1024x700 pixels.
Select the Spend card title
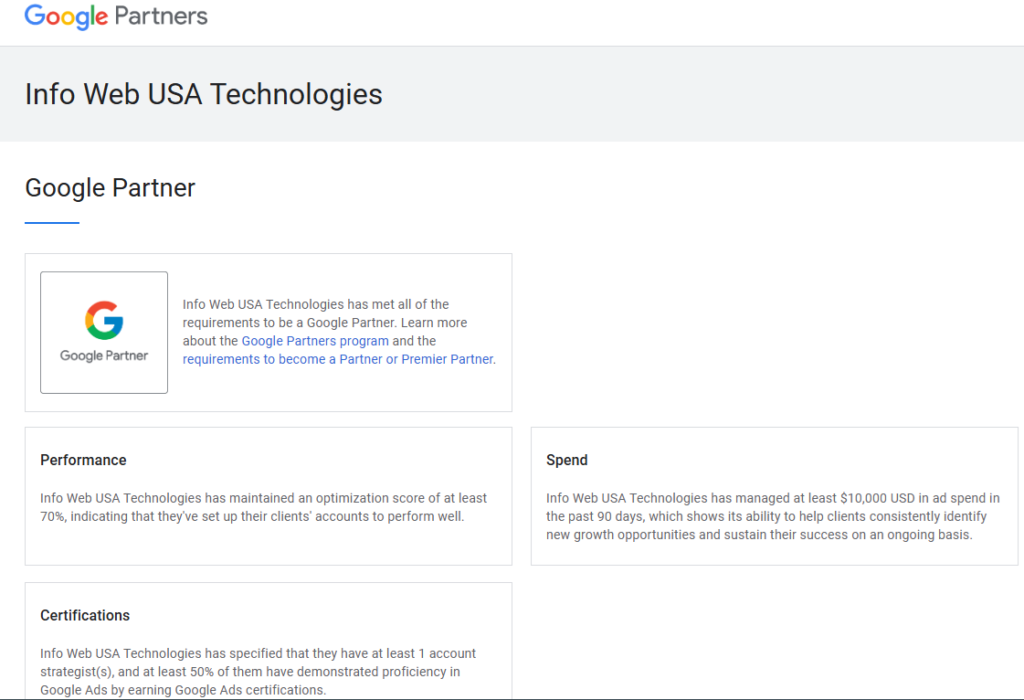point(567,460)
